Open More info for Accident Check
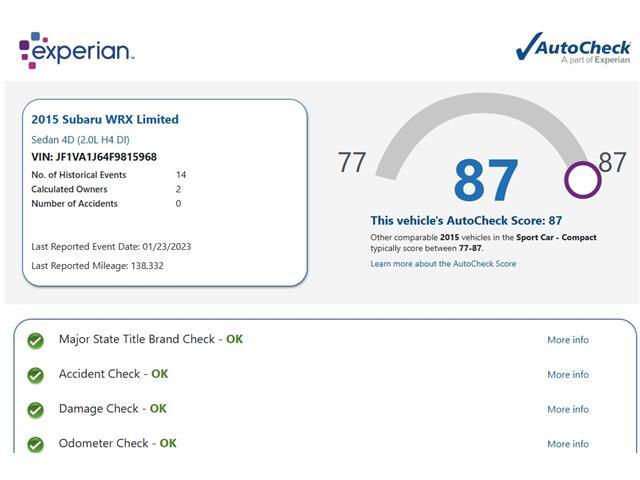Viewport: 640px width, 480px height. (568, 374)
